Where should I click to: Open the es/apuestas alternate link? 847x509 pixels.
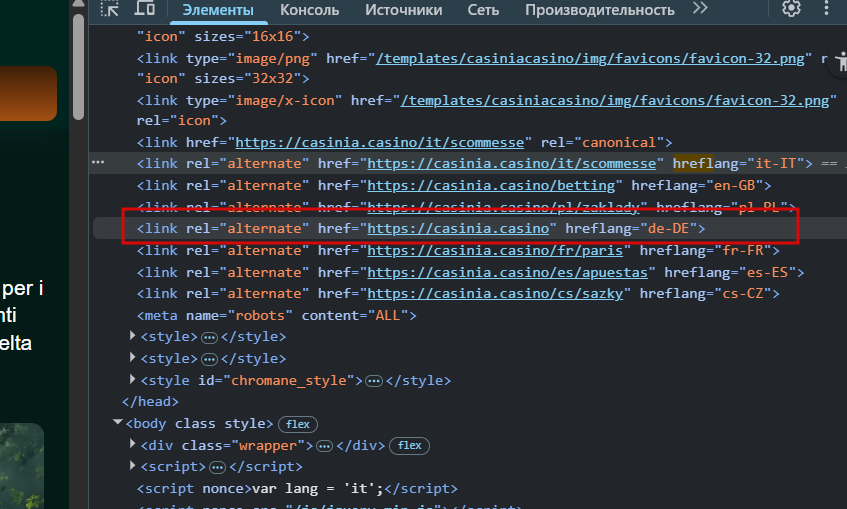[508, 272]
